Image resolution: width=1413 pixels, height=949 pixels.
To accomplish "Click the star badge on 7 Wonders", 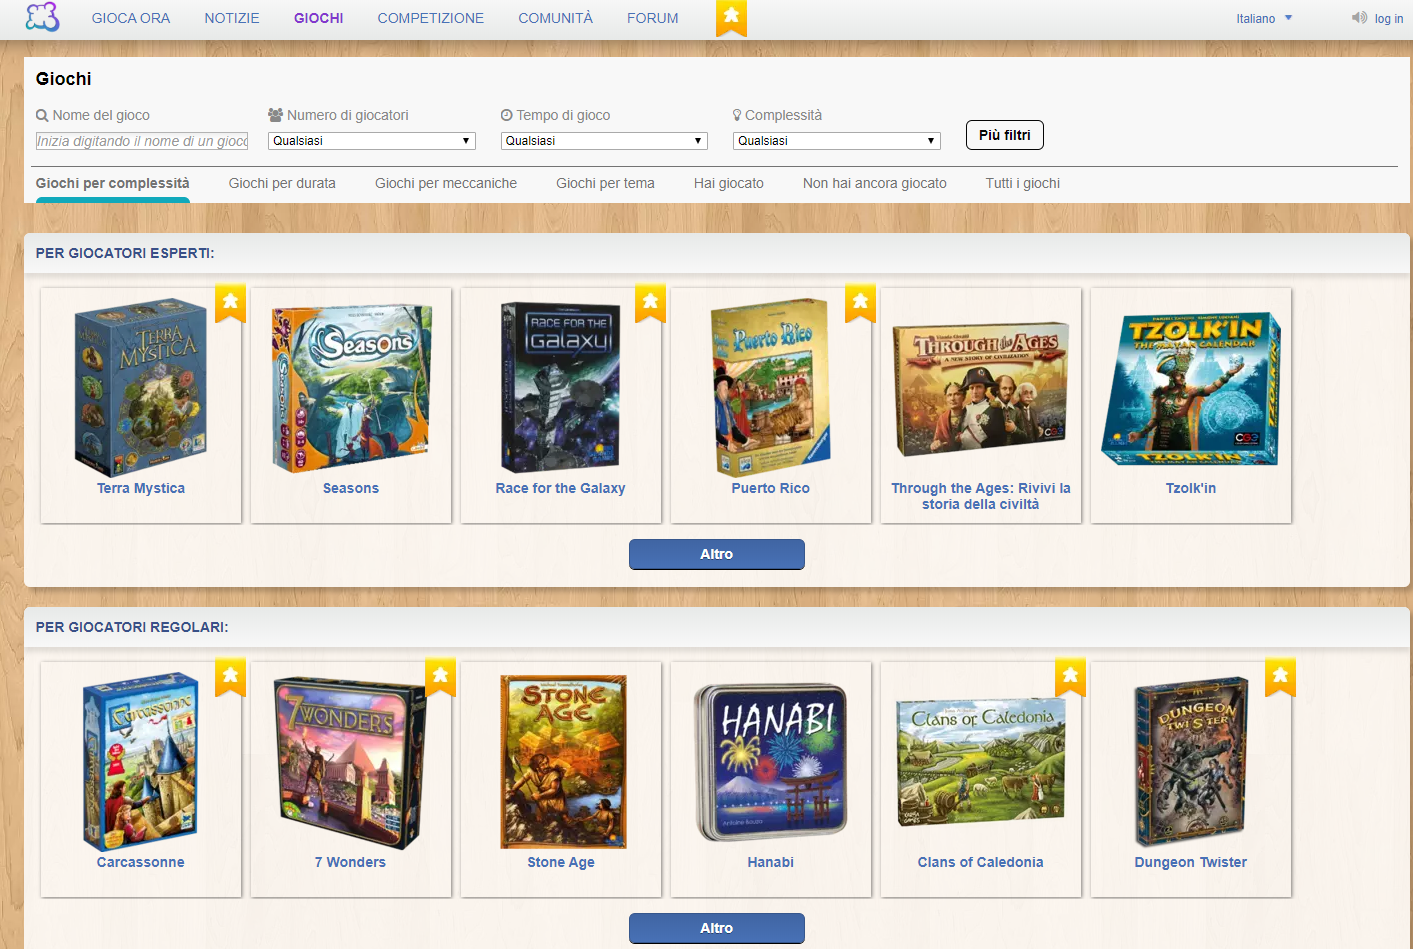I will coord(440,676).
